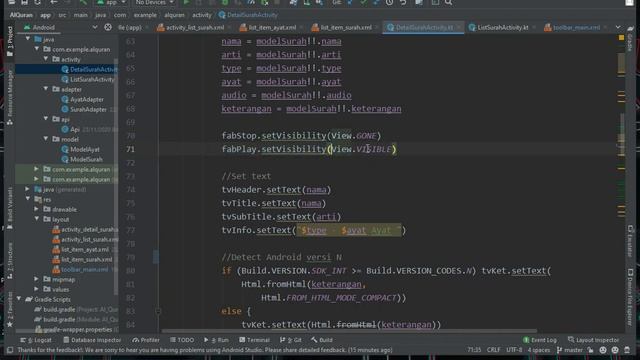Image resolution: width=640 pixels, height=360 pixels.
Task: Click the undo arrow in the toolbar
Action: coord(403,2)
